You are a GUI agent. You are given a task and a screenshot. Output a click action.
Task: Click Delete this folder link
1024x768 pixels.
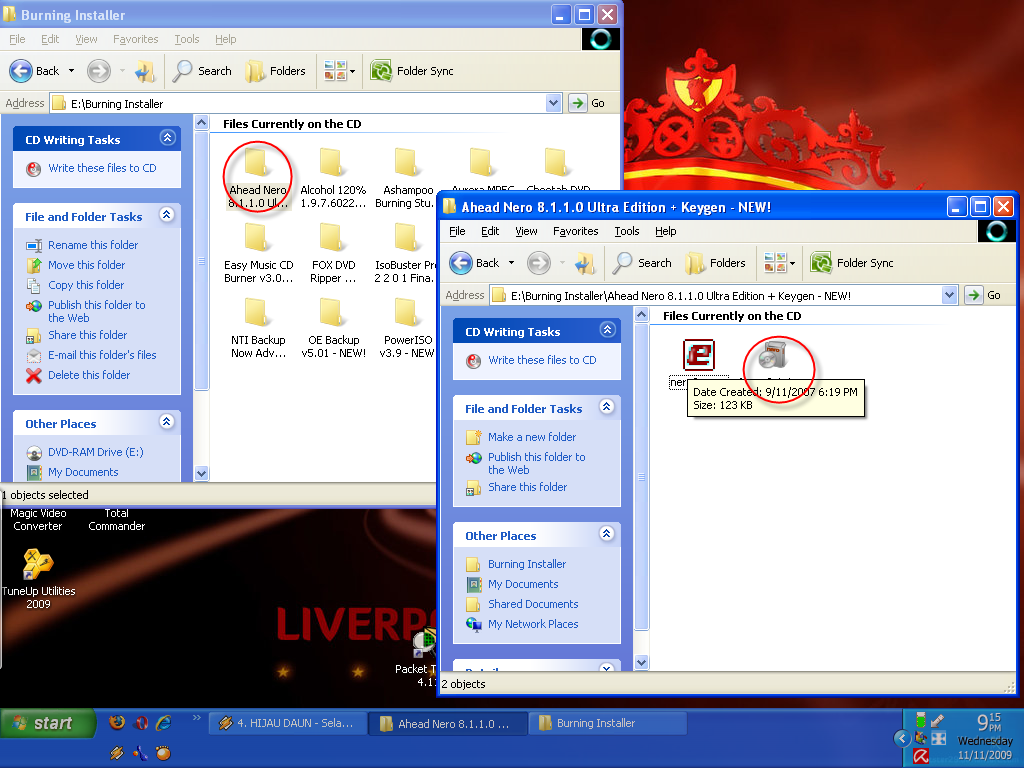pos(89,375)
